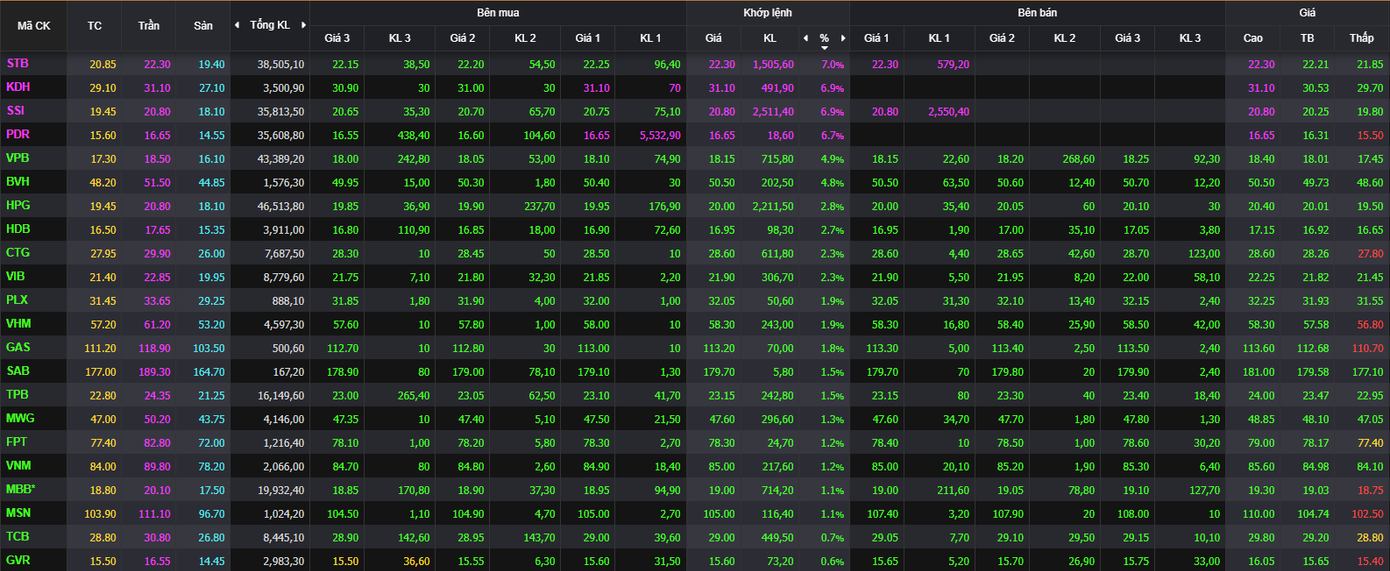Sort by the % column header
1390x571 pixels.
(x=824, y=38)
